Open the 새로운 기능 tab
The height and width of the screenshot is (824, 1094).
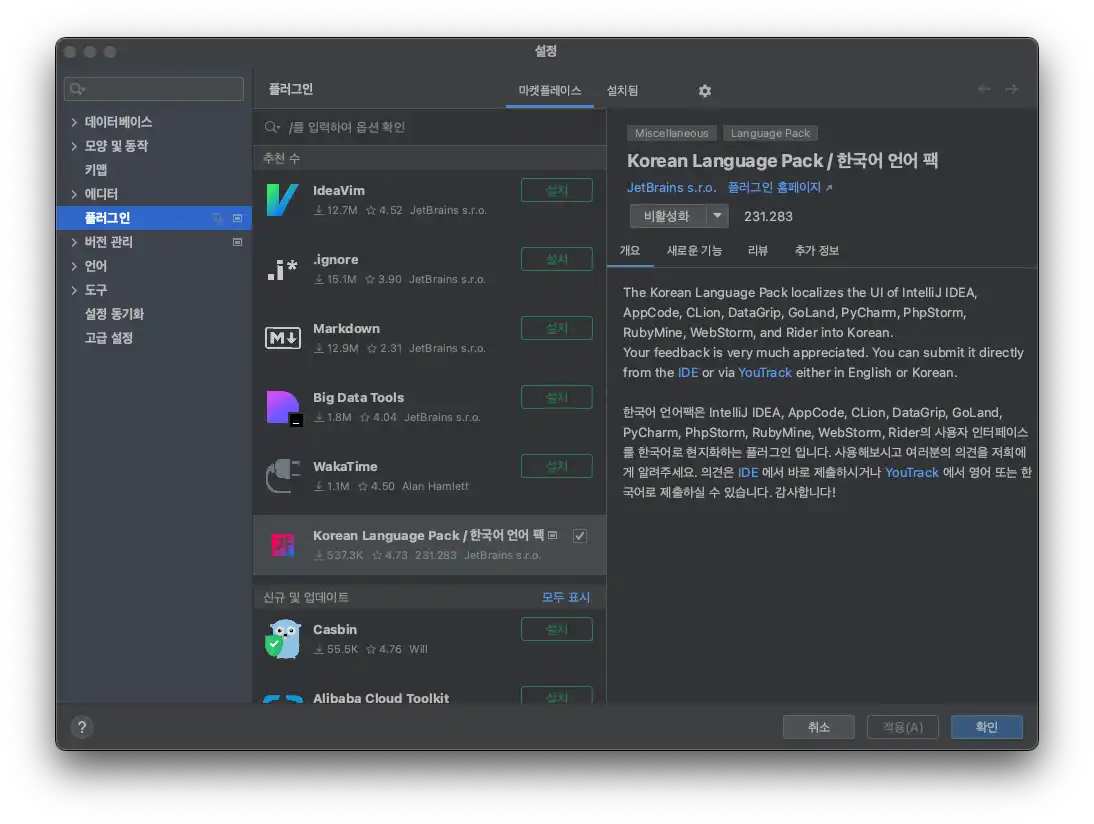[x=694, y=250]
